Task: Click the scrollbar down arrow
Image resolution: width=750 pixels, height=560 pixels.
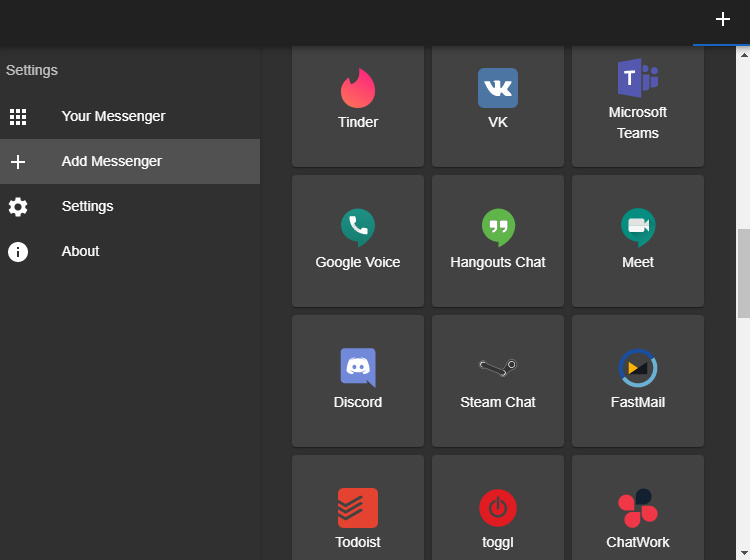Action: click(x=744, y=553)
